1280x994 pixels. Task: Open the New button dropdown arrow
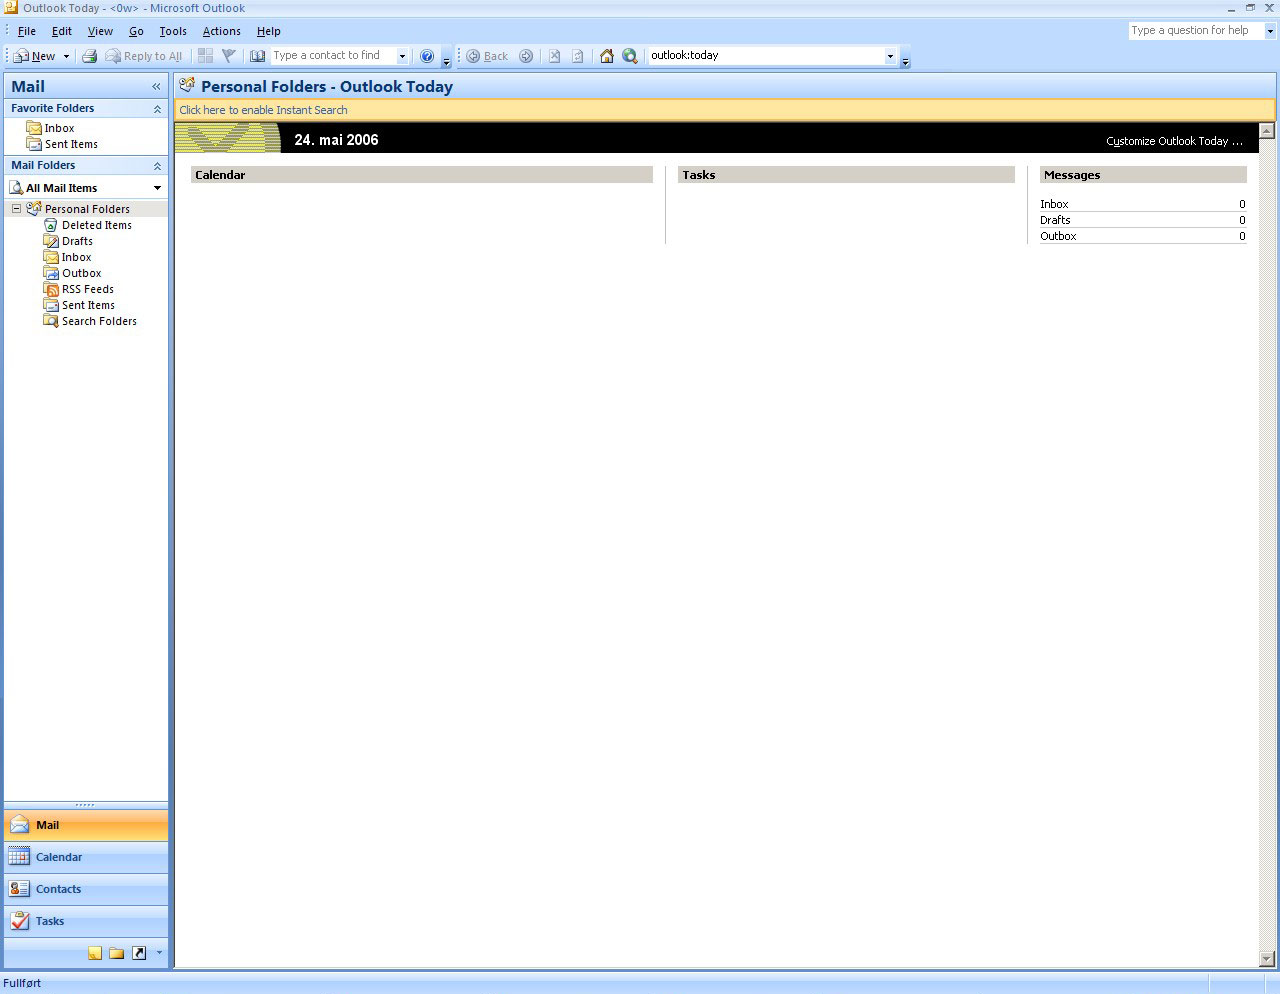pyautogui.click(x=66, y=56)
